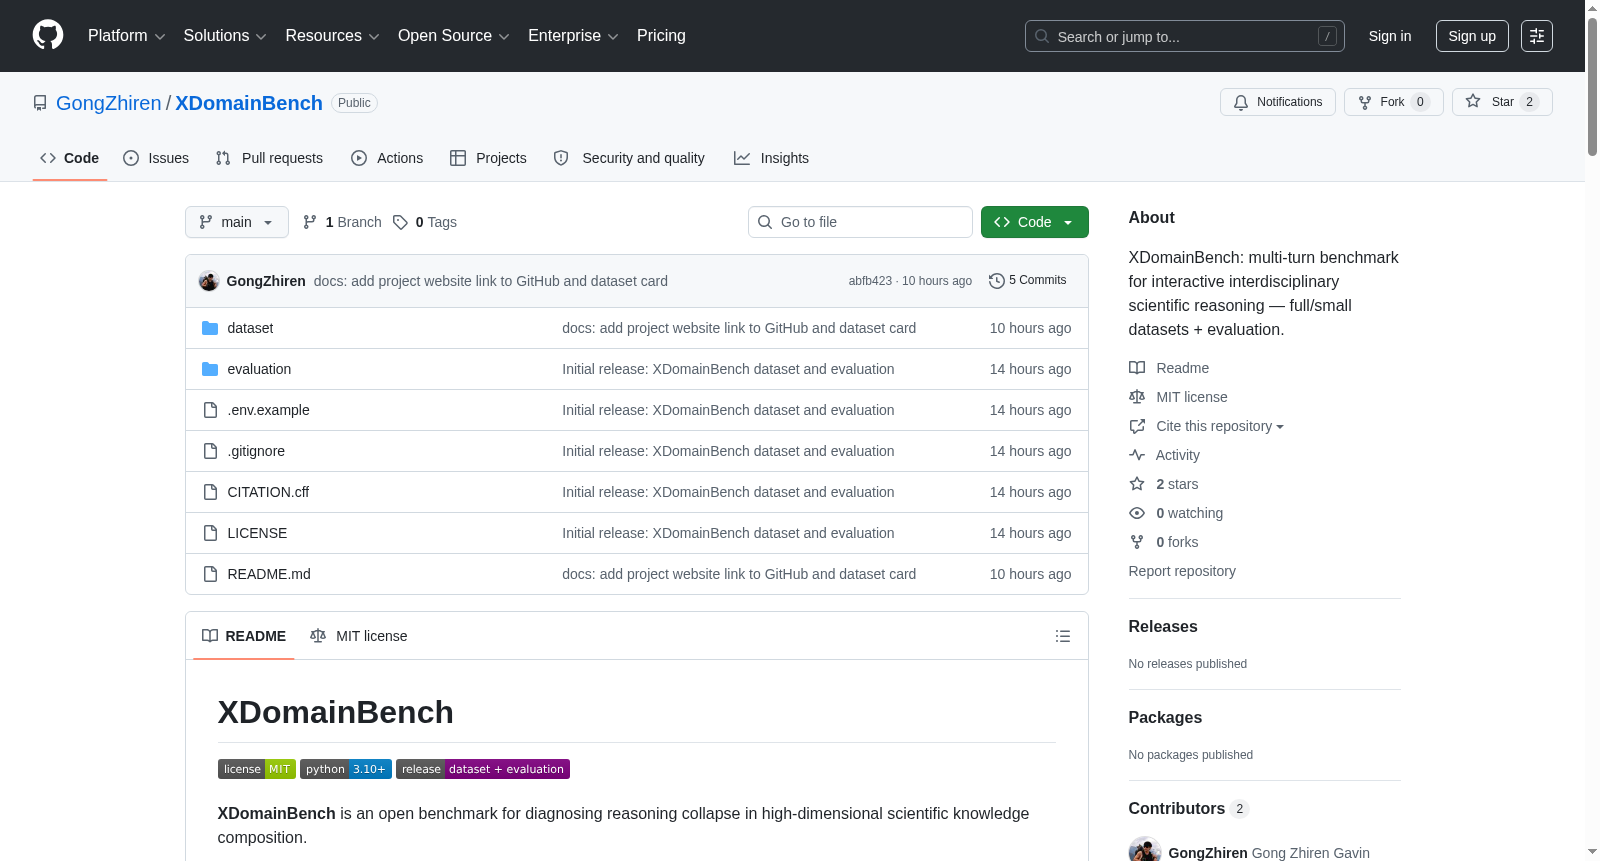Image resolution: width=1600 pixels, height=861 pixels.
Task: Open the Releases section heading link
Action: tap(1163, 627)
